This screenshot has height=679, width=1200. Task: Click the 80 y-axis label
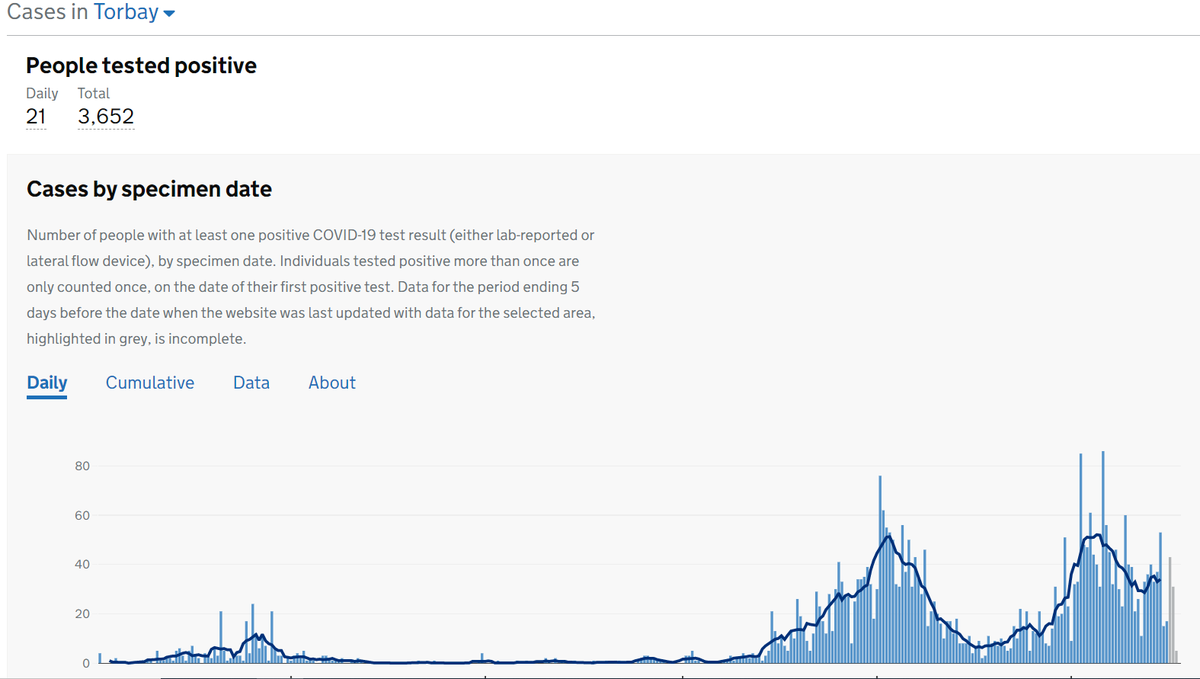tap(82, 467)
